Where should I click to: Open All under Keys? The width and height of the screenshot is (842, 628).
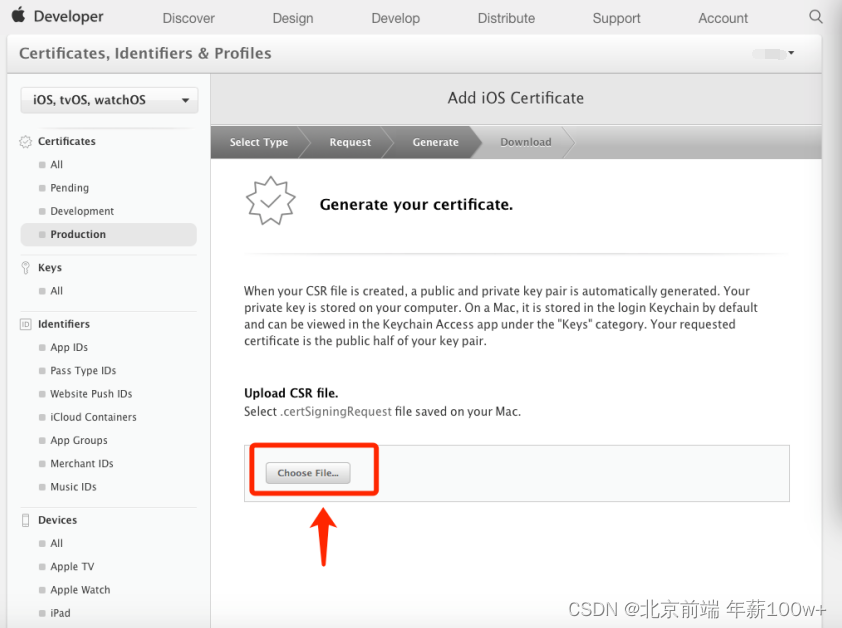[x=56, y=291]
